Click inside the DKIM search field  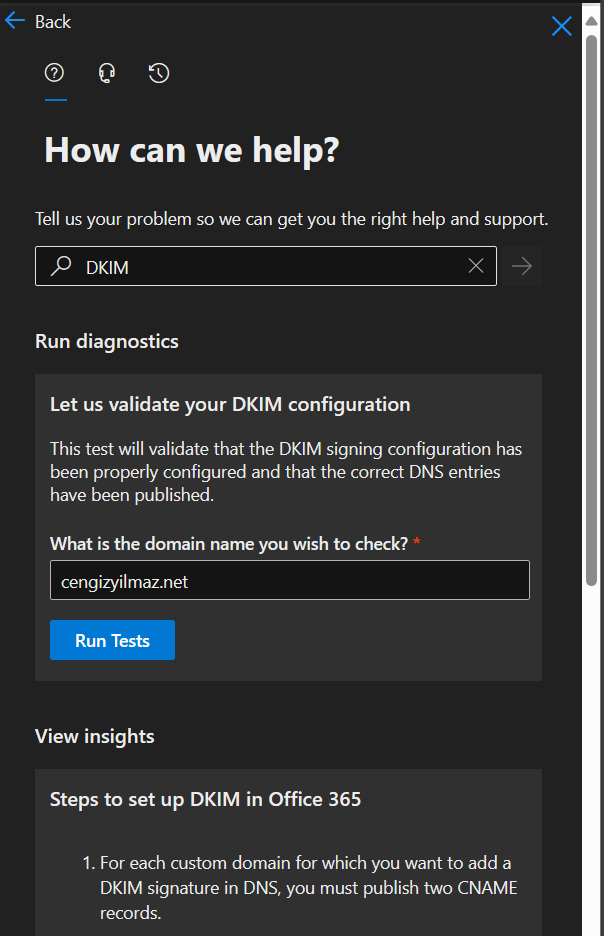(270, 266)
